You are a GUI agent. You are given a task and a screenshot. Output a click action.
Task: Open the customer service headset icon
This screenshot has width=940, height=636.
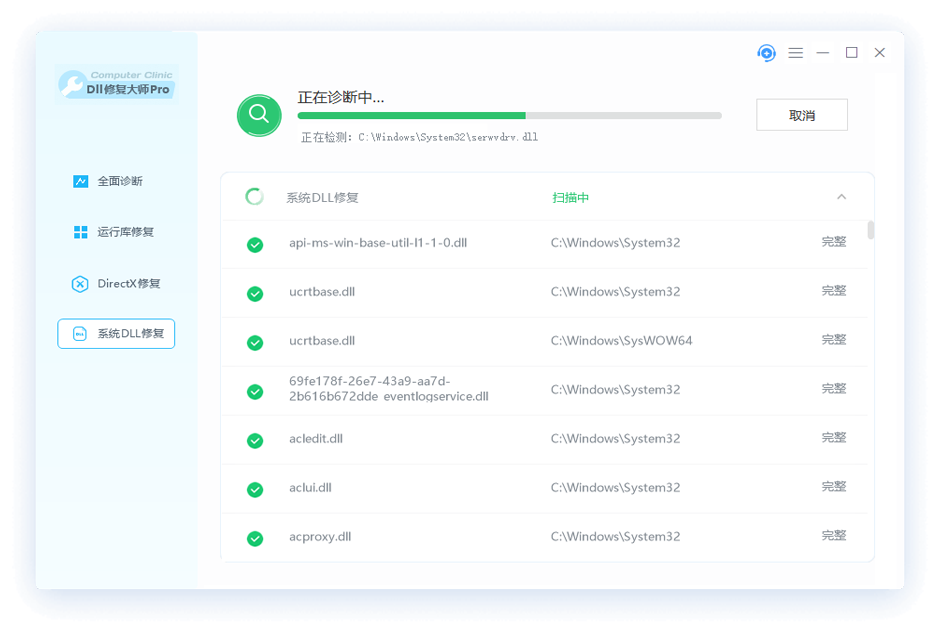[x=767, y=53]
